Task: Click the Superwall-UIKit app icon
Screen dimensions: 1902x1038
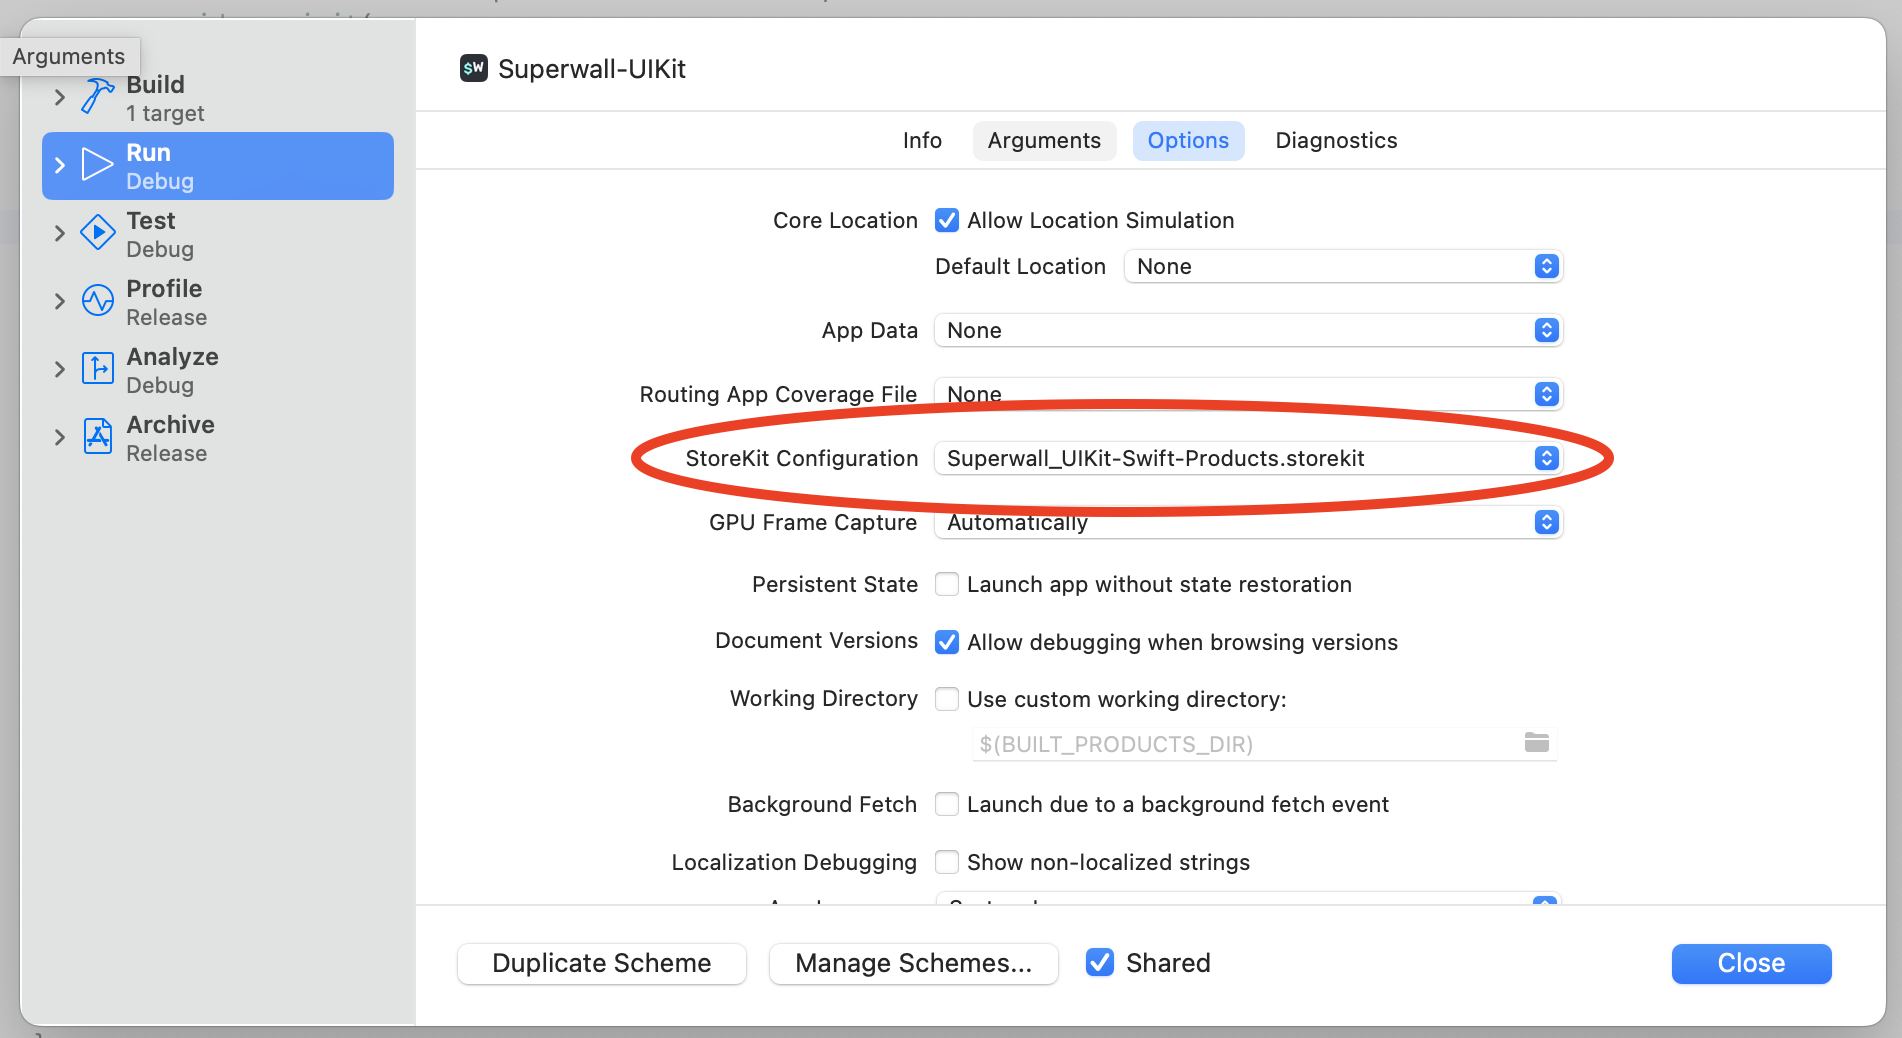Action: [473, 68]
